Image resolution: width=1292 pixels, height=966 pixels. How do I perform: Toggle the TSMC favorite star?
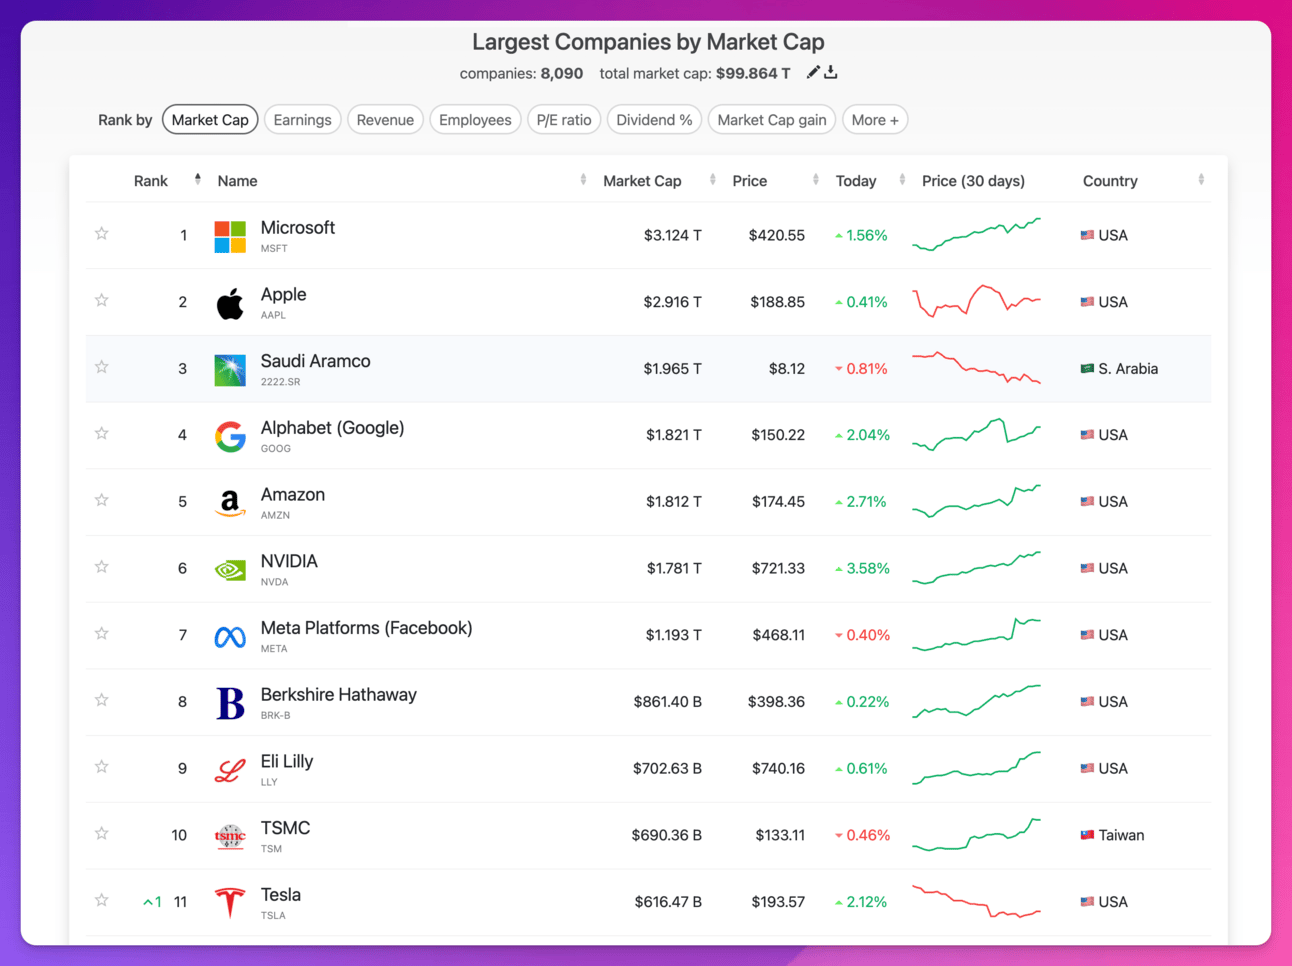tap(102, 833)
